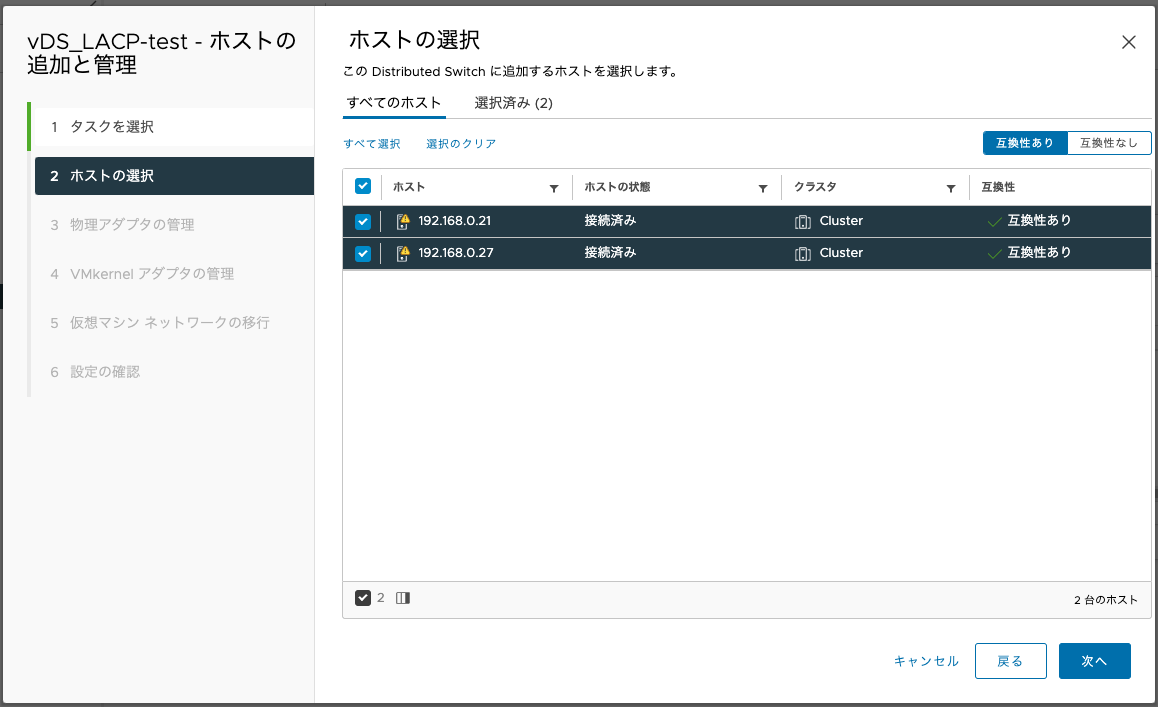Open the column manager icon below the table
The height and width of the screenshot is (707, 1158).
click(x=403, y=597)
